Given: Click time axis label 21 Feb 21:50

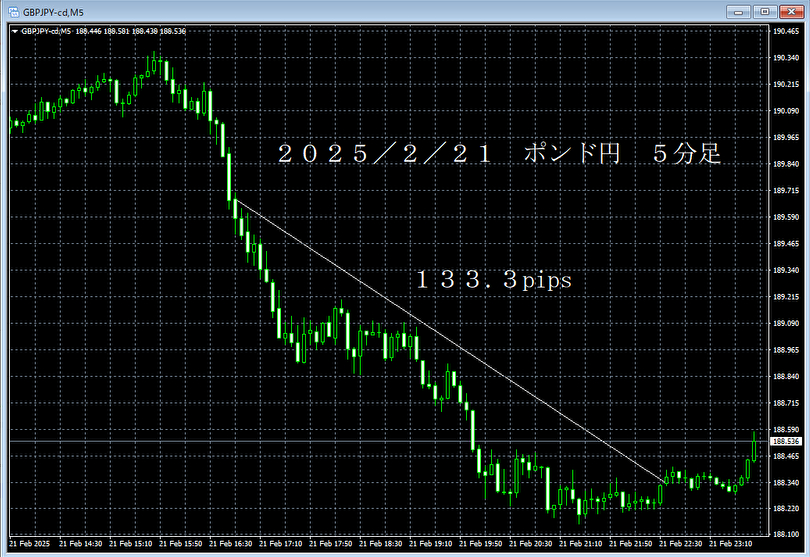Looking at the screenshot, I should (x=631, y=544).
